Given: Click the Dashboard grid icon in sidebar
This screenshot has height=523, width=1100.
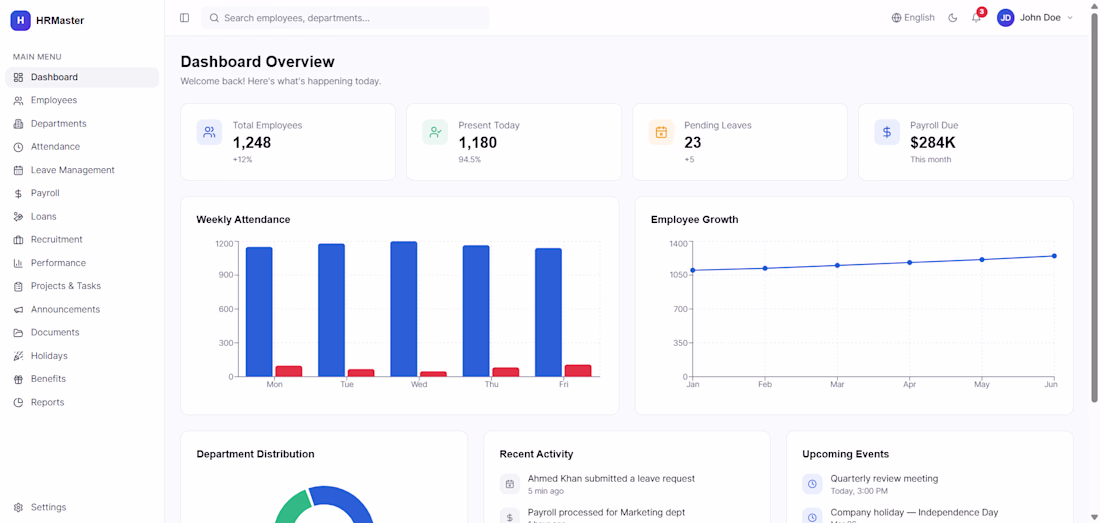Looking at the screenshot, I should (x=18, y=77).
